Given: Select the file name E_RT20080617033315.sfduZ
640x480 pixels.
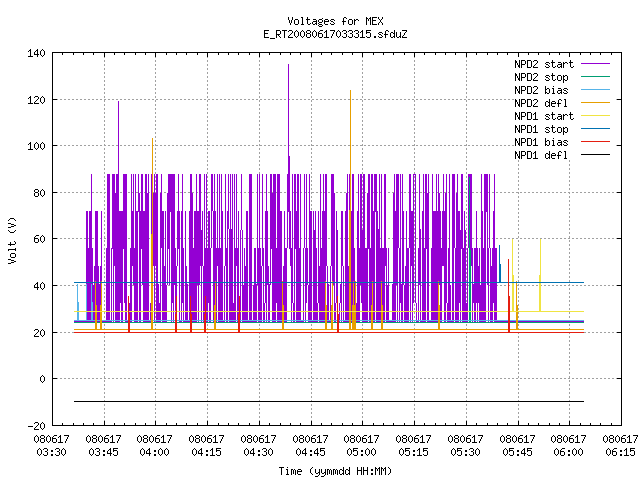Looking at the screenshot, I should 335,34.
